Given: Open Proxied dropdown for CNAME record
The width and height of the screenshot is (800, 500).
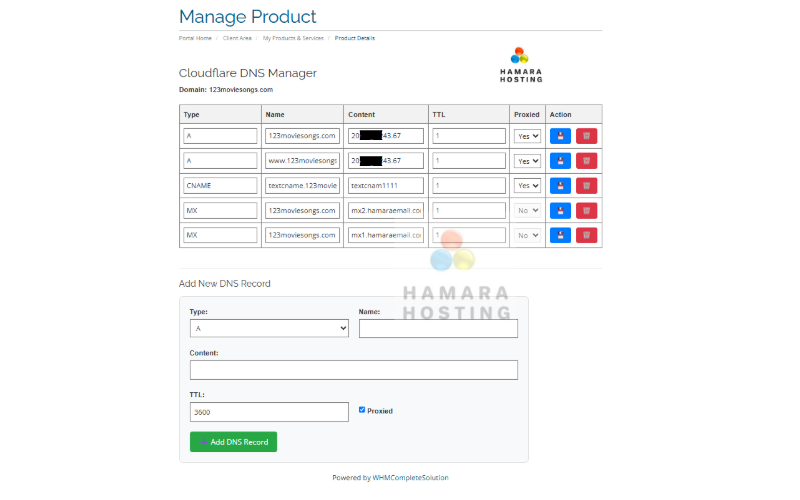Looking at the screenshot, I should click(527, 186).
